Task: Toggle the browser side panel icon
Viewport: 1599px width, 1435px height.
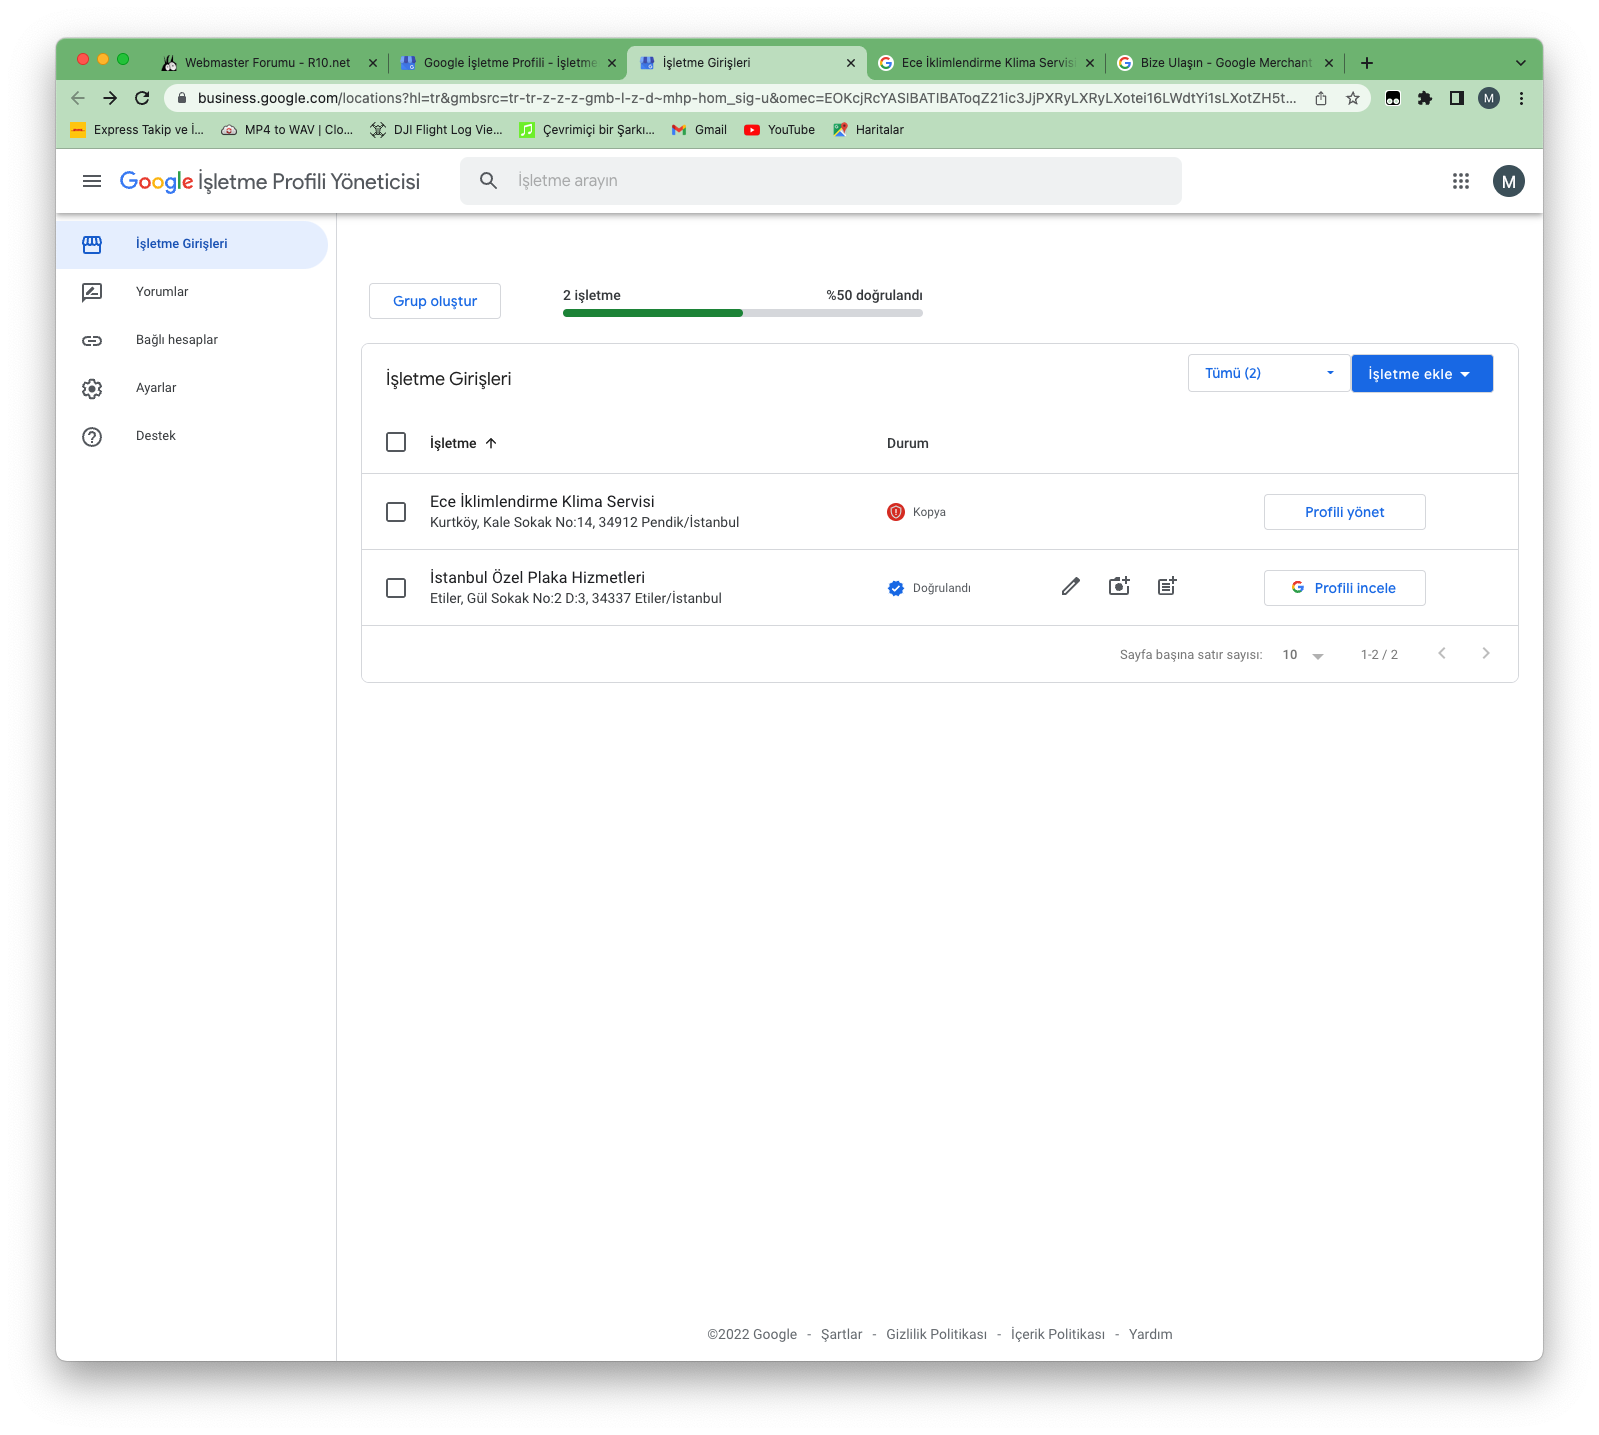Action: 1457,98
